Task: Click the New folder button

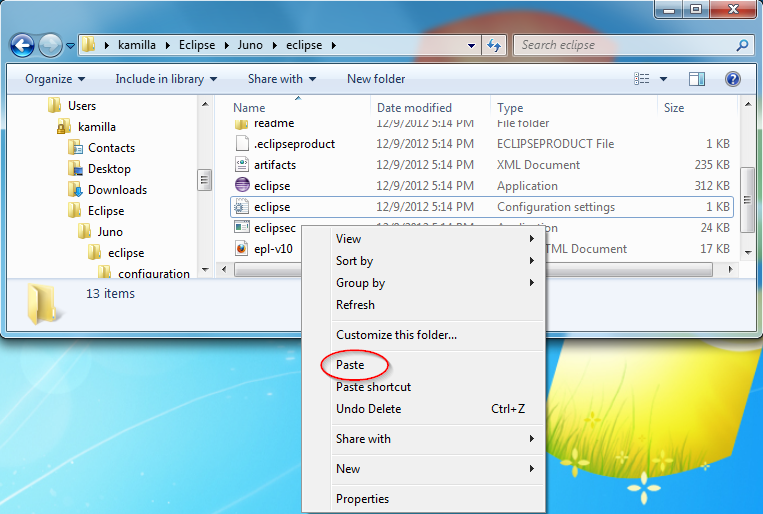Action: pos(376,79)
